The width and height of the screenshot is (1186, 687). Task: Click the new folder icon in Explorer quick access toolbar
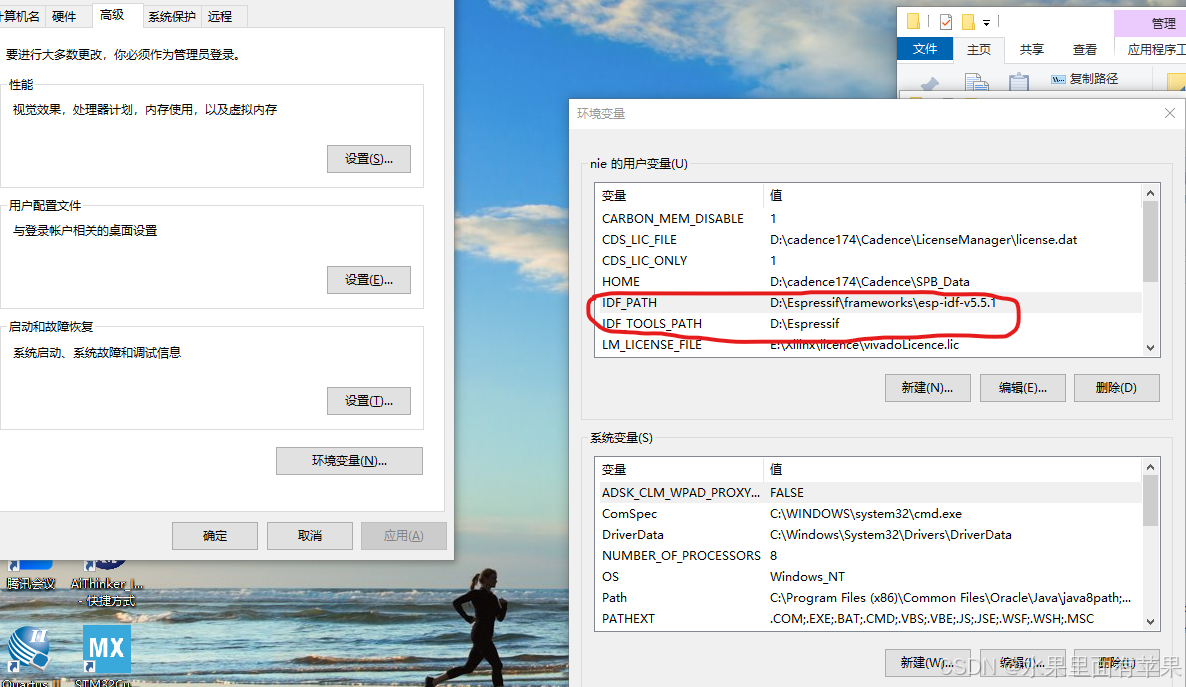coord(968,22)
